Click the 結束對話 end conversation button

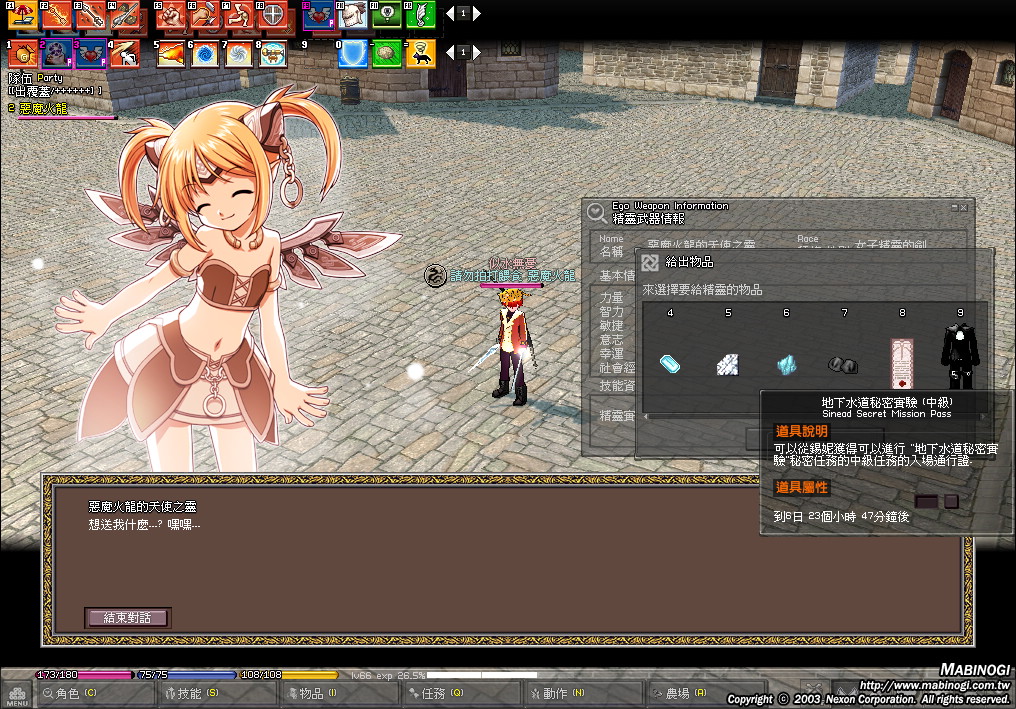click(x=127, y=618)
